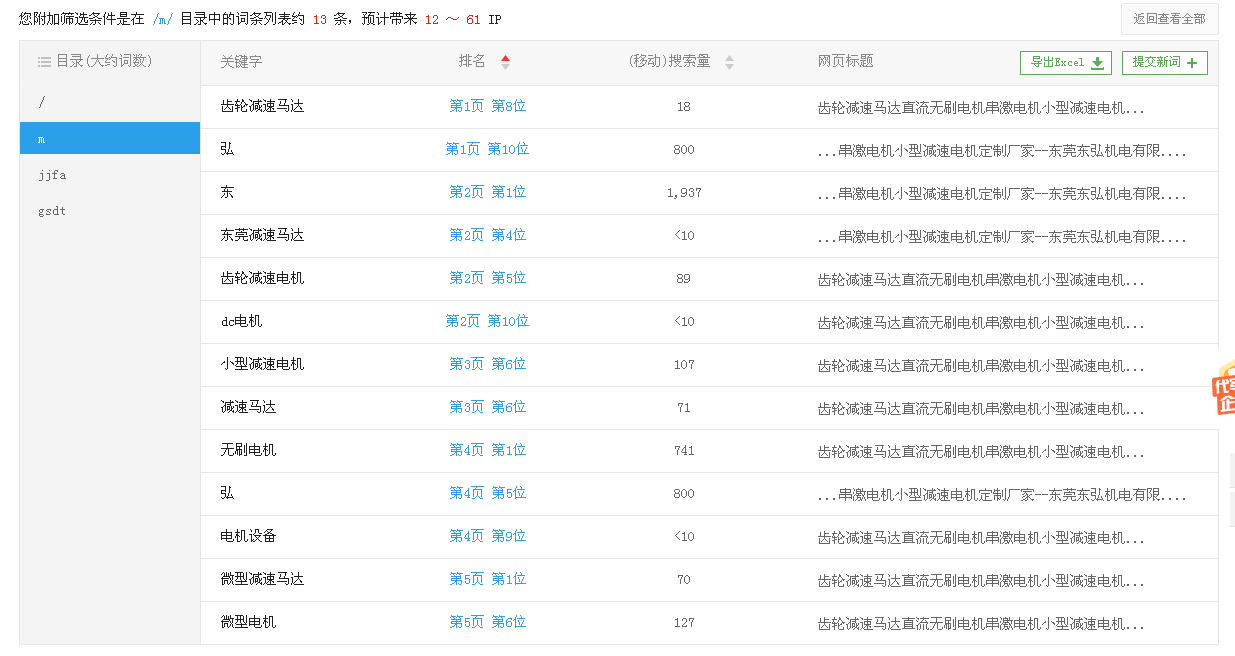The height and width of the screenshot is (656, 1235).
Task: Open the /m/ directory link in the filter text
Action: 162,19
